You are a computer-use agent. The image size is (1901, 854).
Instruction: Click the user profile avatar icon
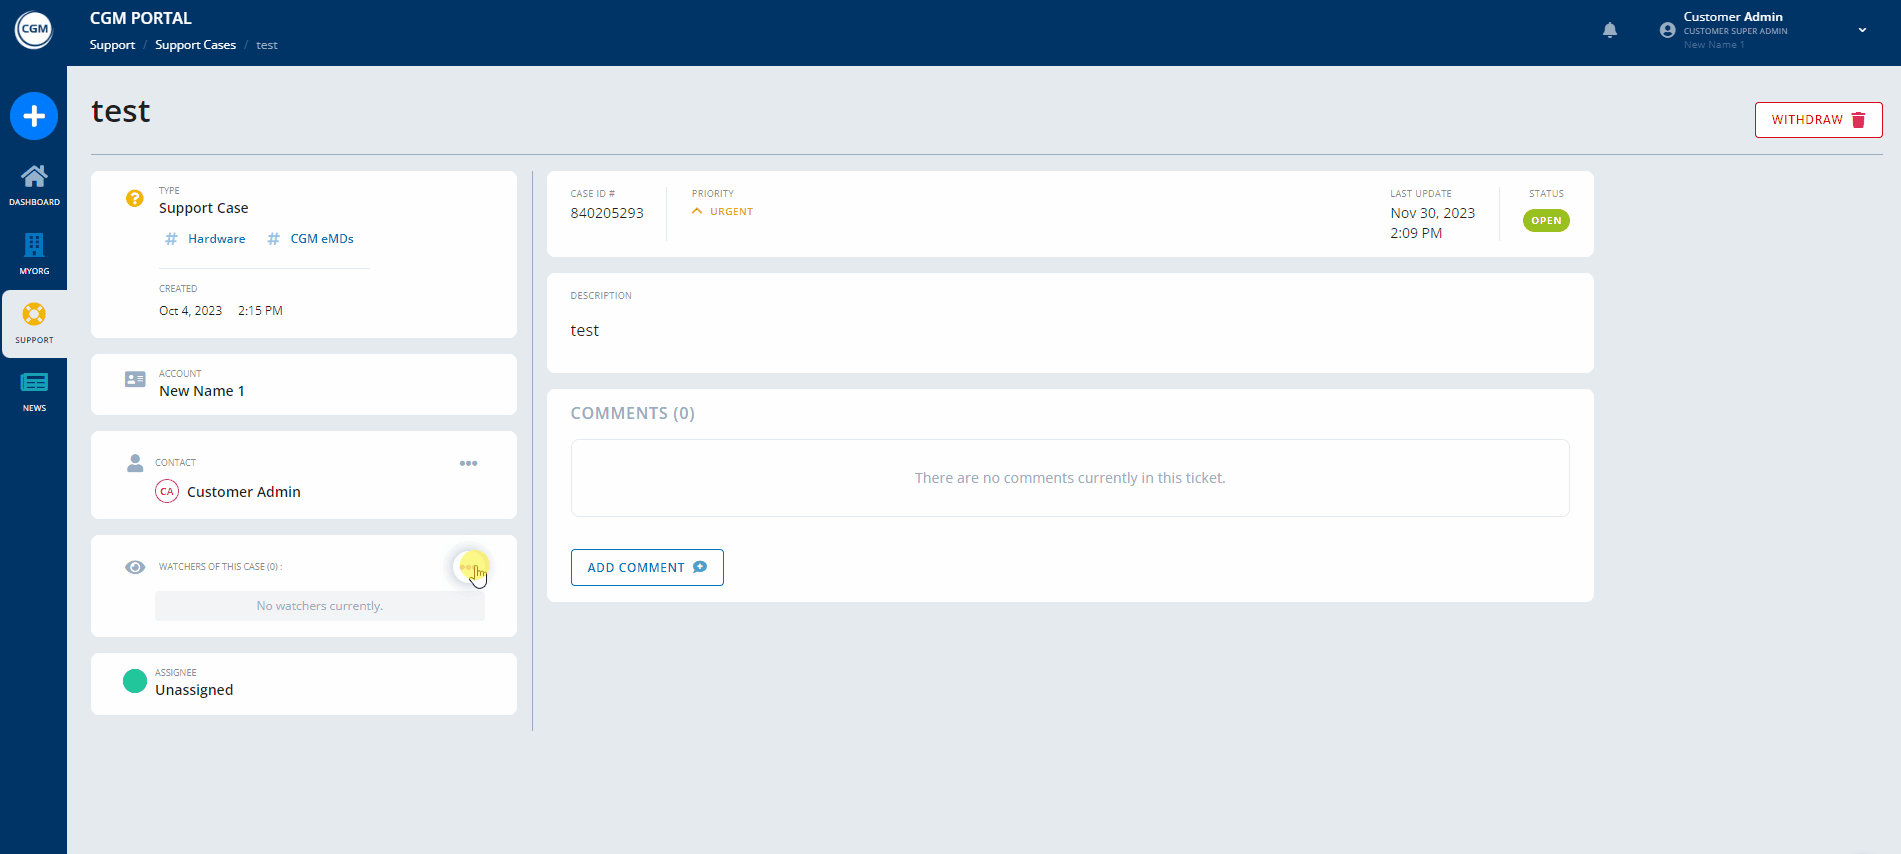click(x=1667, y=30)
